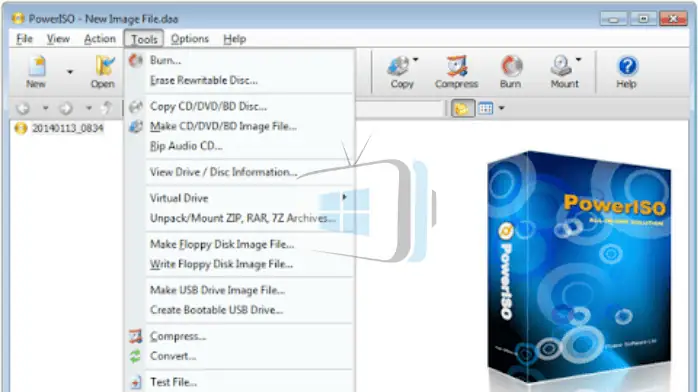Click the Open toolbar icon
Image resolution: width=698 pixels, height=392 pixels.
pyautogui.click(x=103, y=72)
